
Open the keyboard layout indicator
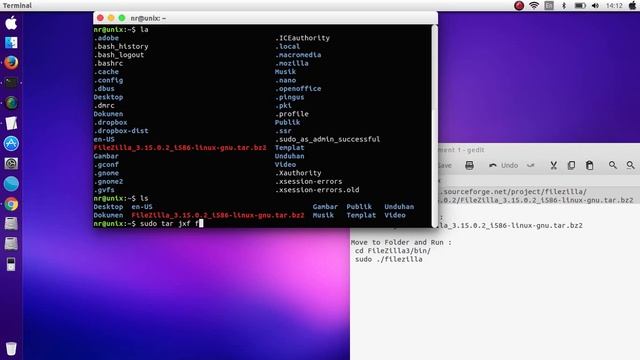pos(549,5)
